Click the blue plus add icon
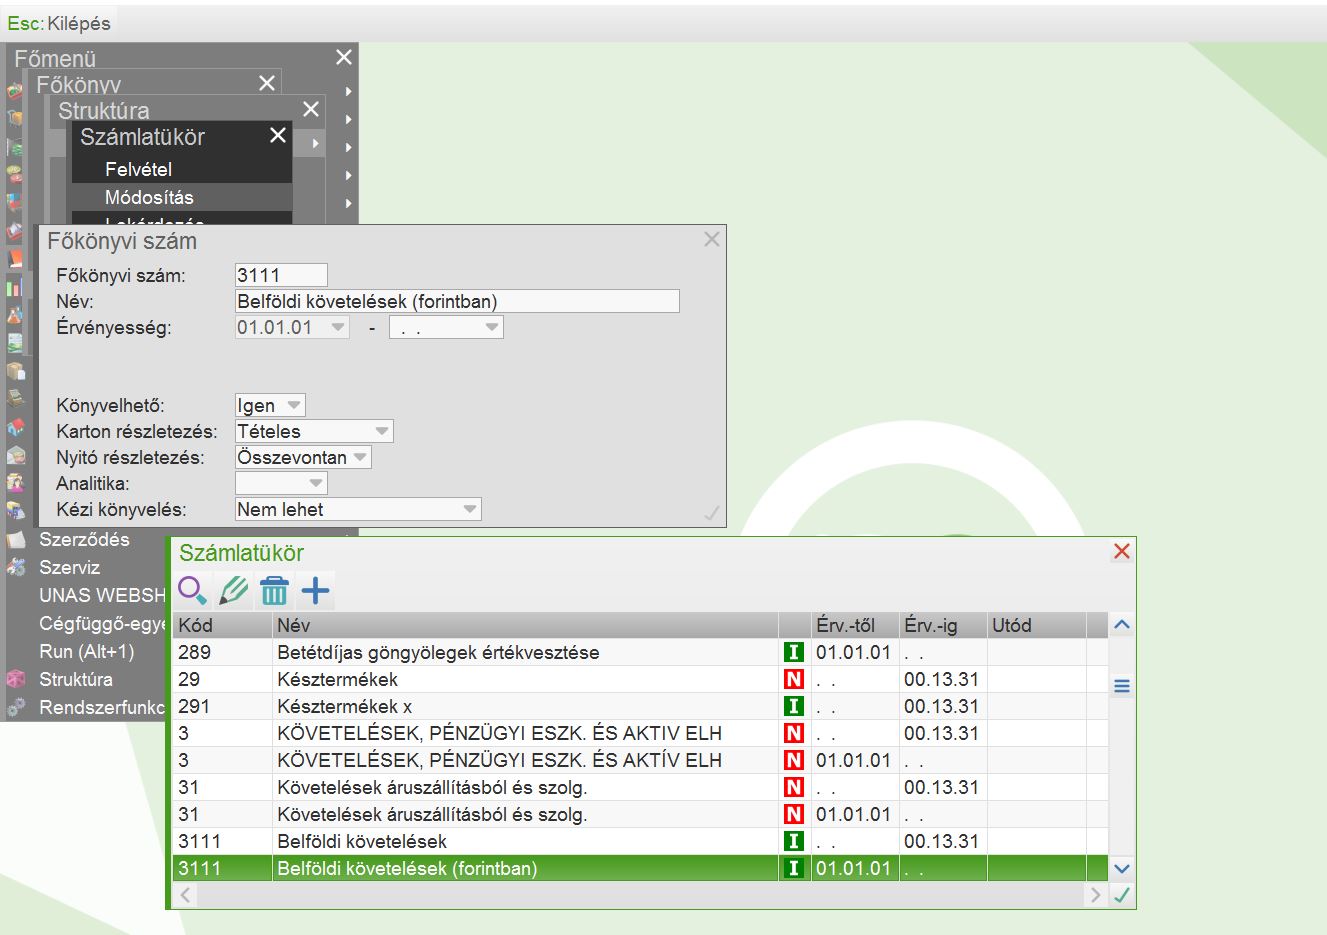Screen dimensions: 1327x935 [315, 590]
